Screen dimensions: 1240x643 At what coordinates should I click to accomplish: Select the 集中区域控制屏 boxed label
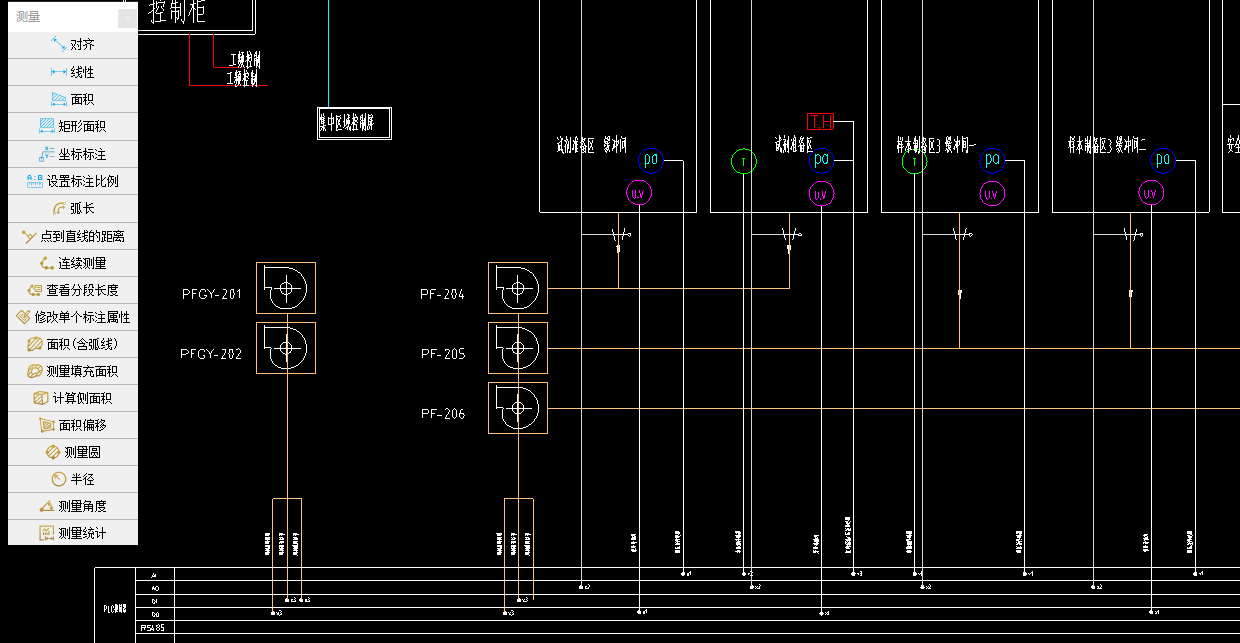pos(354,123)
